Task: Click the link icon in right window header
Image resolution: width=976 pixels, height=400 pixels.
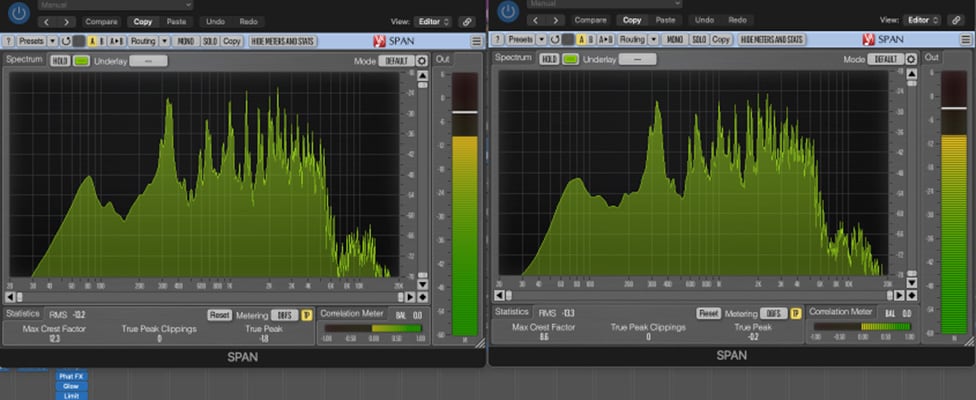Action: pos(956,20)
